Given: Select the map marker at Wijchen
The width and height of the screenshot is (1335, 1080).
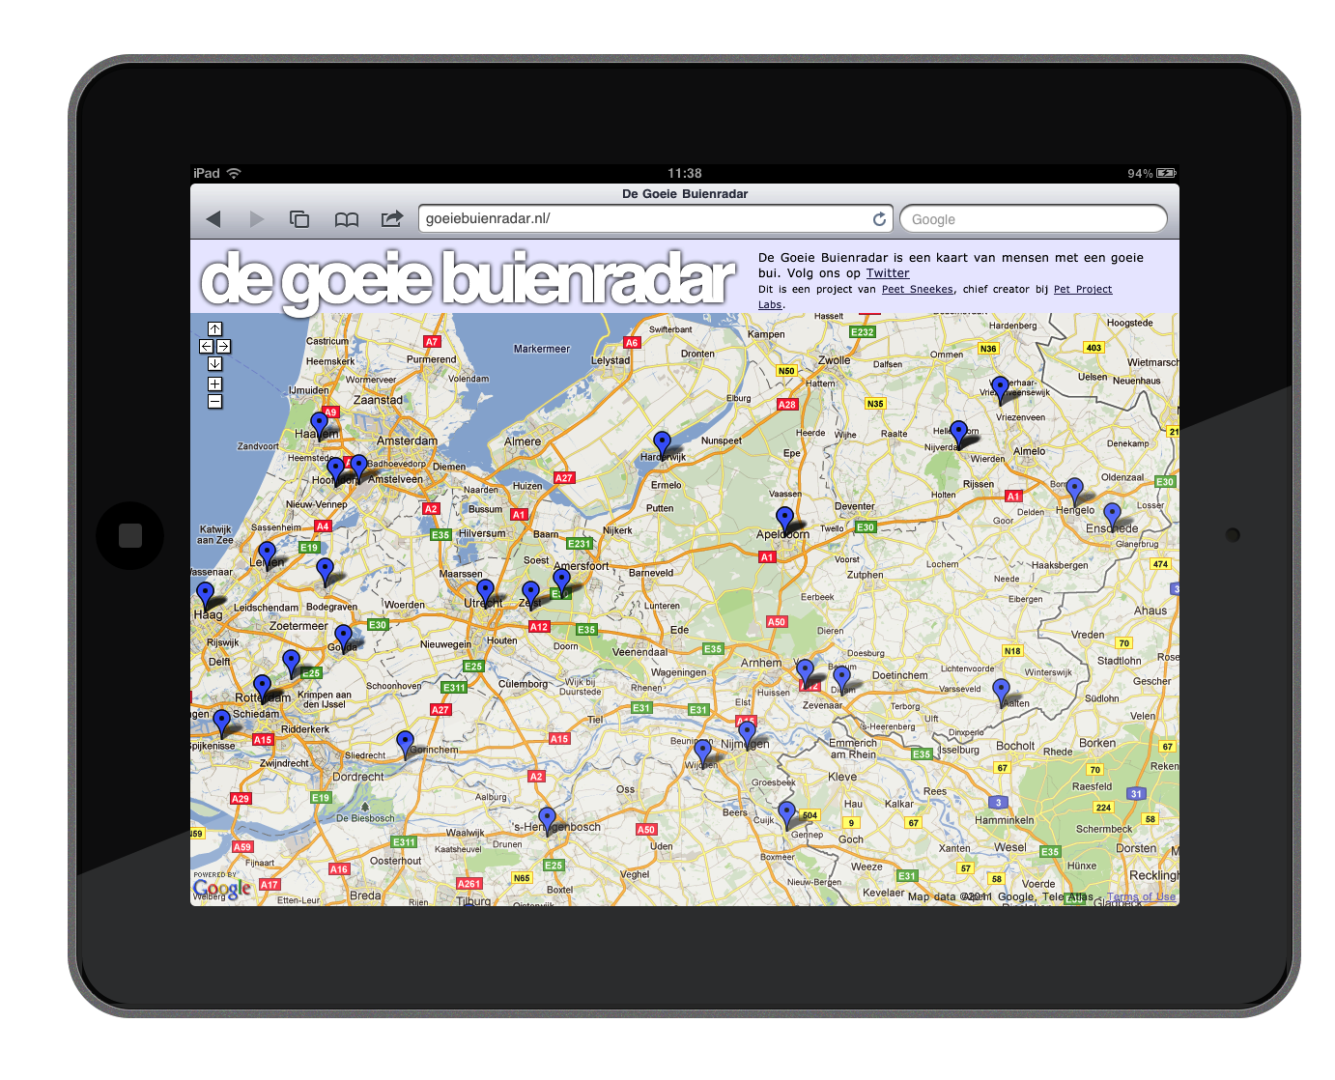Looking at the screenshot, I should click(703, 752).
